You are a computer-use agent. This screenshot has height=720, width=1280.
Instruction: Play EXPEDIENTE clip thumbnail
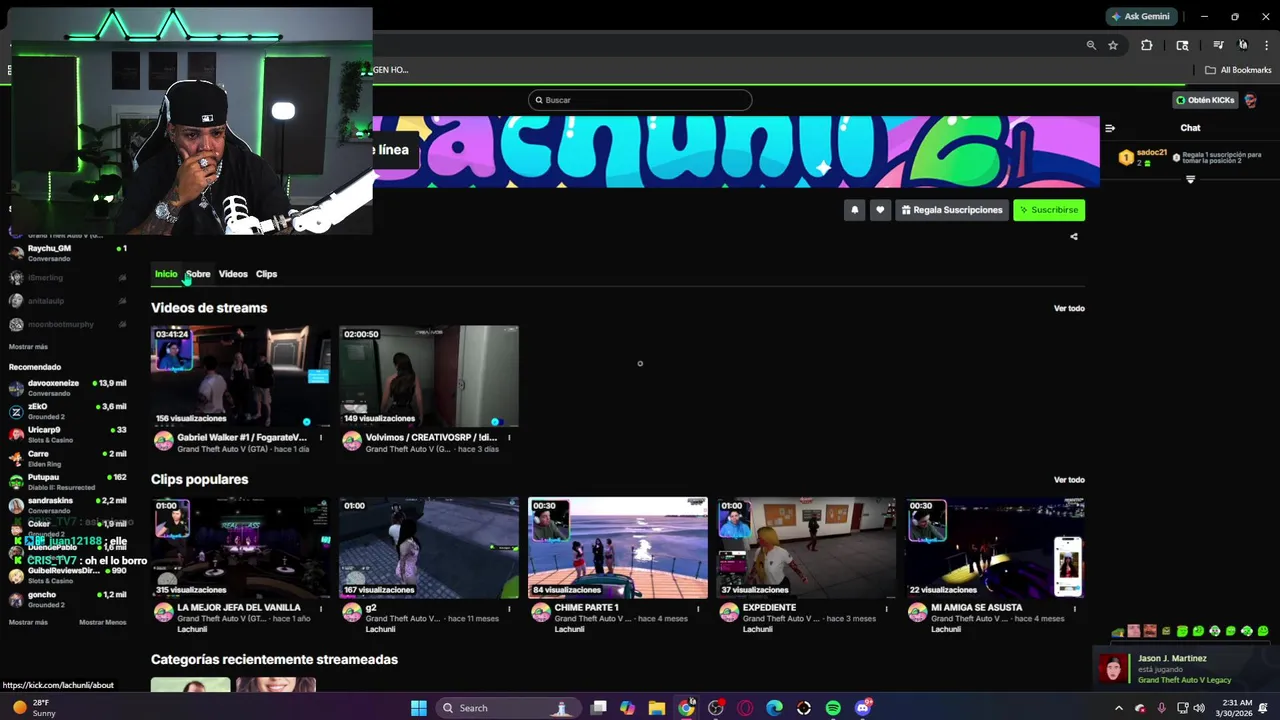pyautogui.click(x=806, y=548)
